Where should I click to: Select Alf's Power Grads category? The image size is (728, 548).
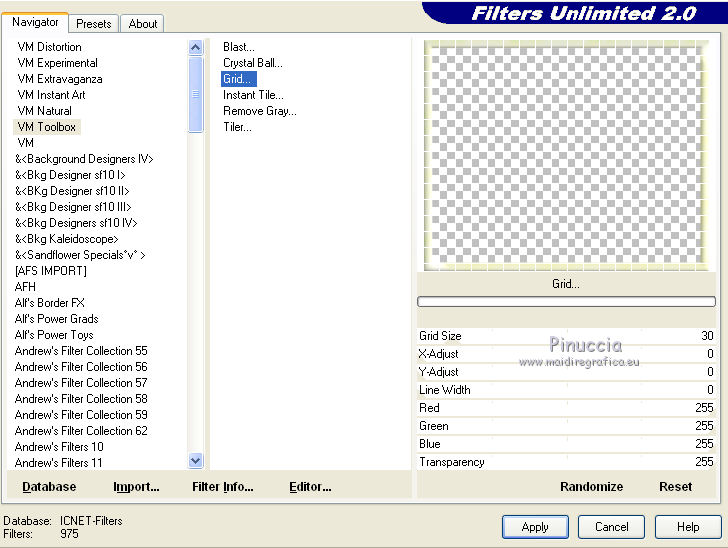[56, 319]
